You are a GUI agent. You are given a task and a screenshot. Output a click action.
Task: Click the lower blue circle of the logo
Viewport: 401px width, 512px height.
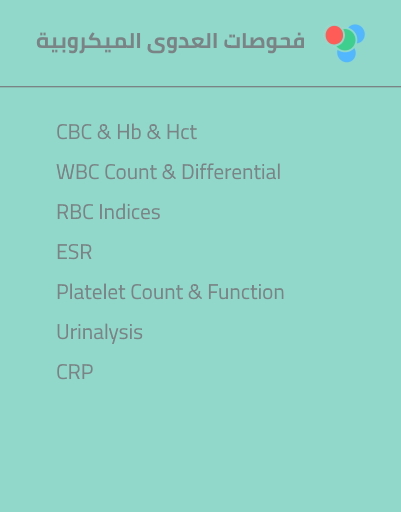(x=346, y=55)
